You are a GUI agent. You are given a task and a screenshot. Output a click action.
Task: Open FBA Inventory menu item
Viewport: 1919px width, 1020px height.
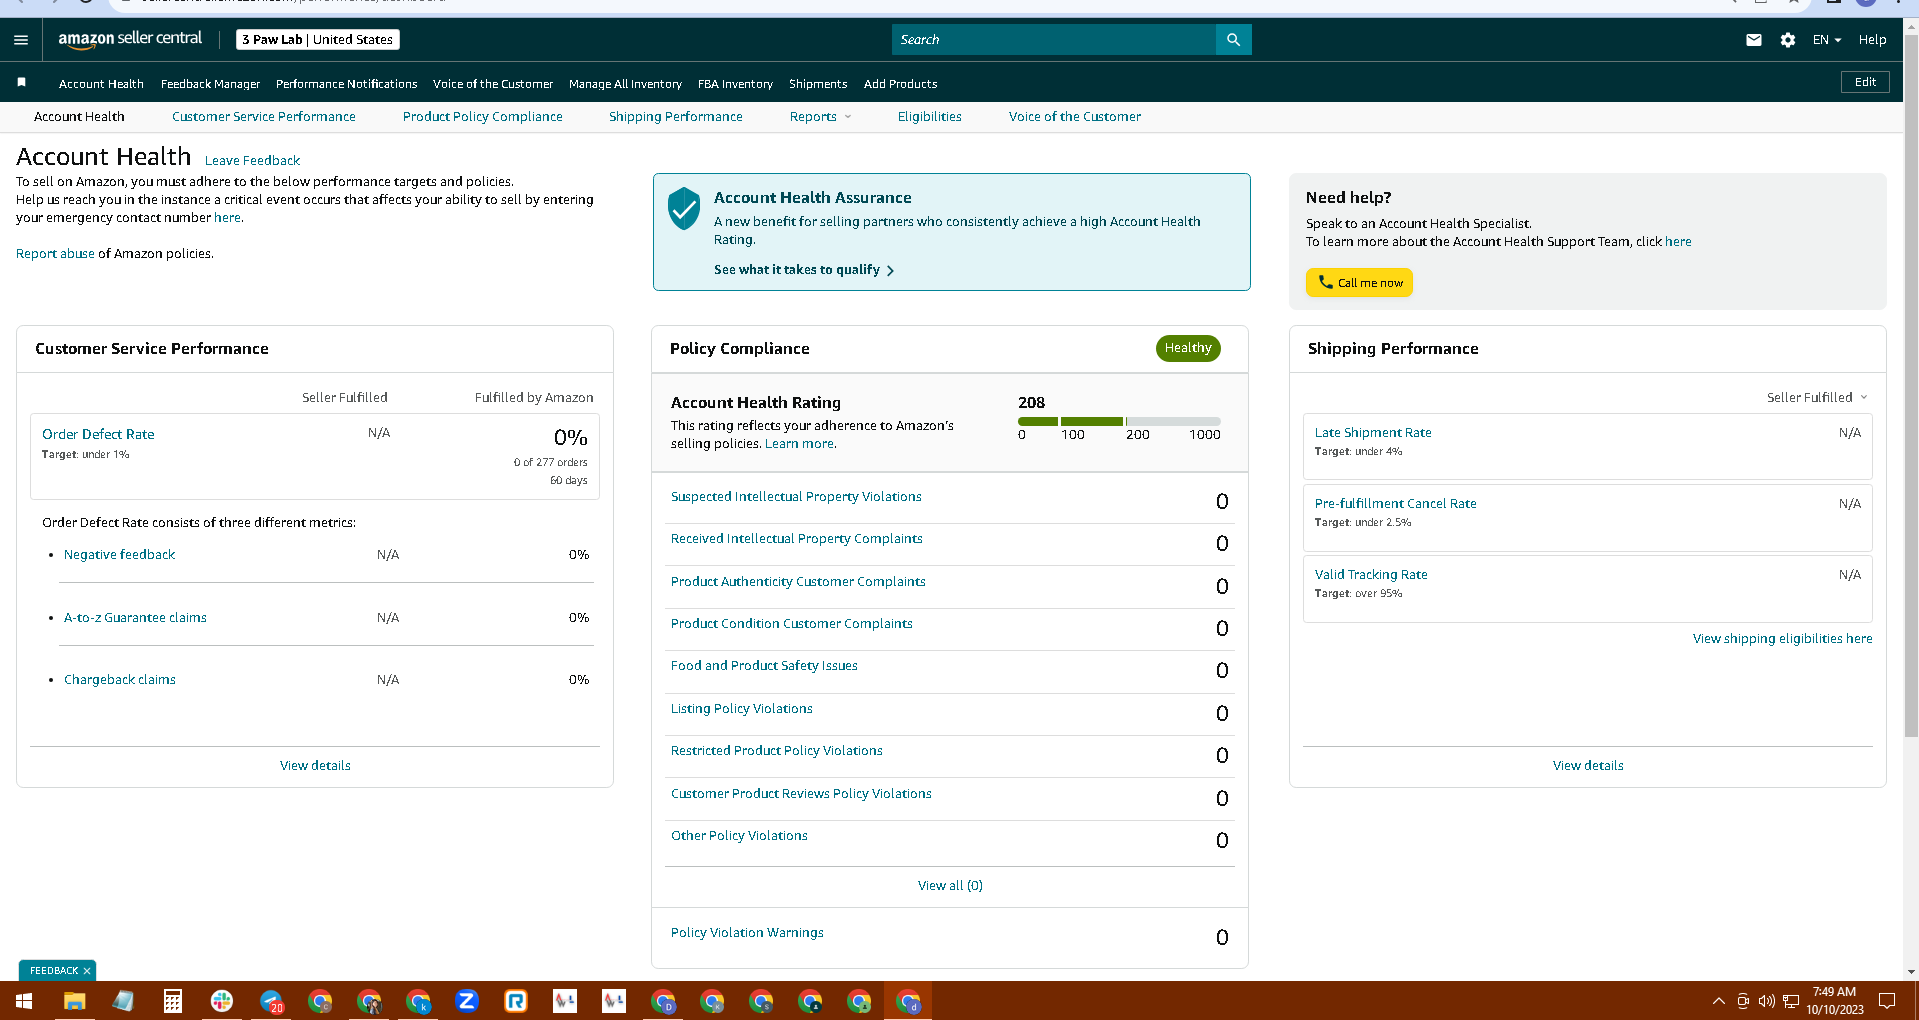735,84
